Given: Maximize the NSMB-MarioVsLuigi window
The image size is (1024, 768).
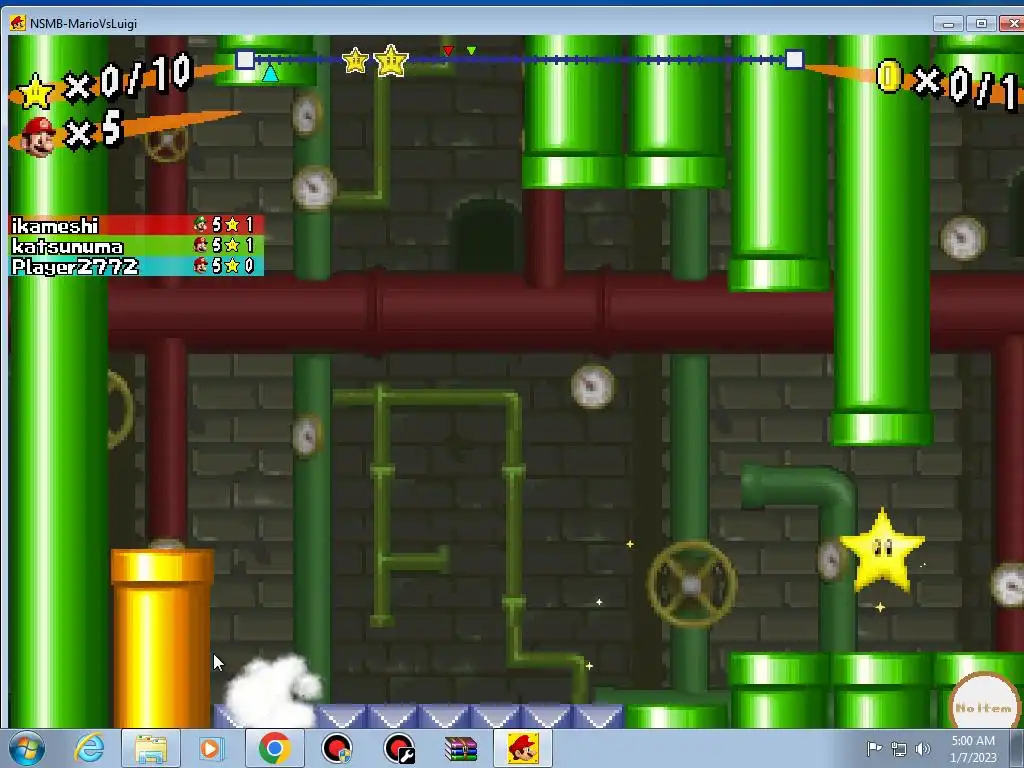Looking at the screenshot, I should 981,24.
